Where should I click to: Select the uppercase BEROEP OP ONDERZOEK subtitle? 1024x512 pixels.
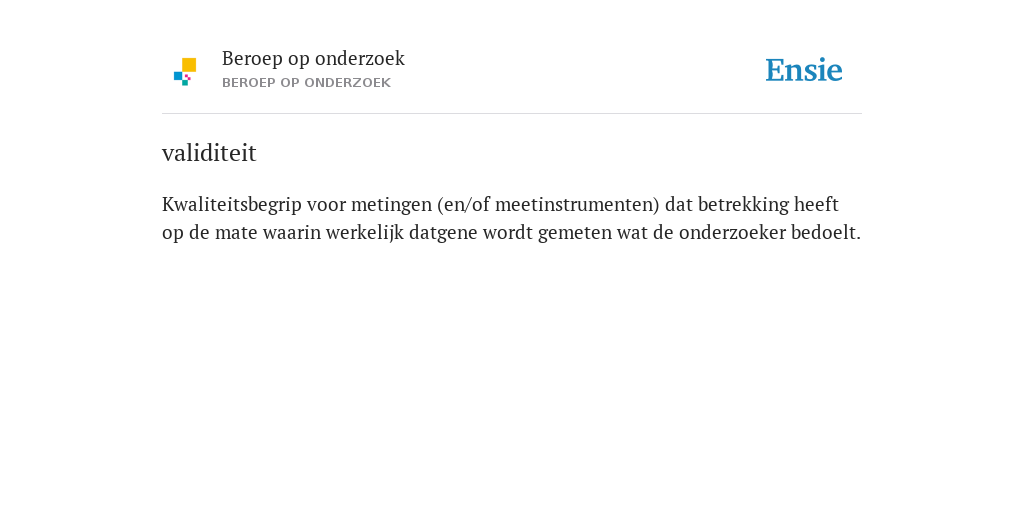point(306,83)
